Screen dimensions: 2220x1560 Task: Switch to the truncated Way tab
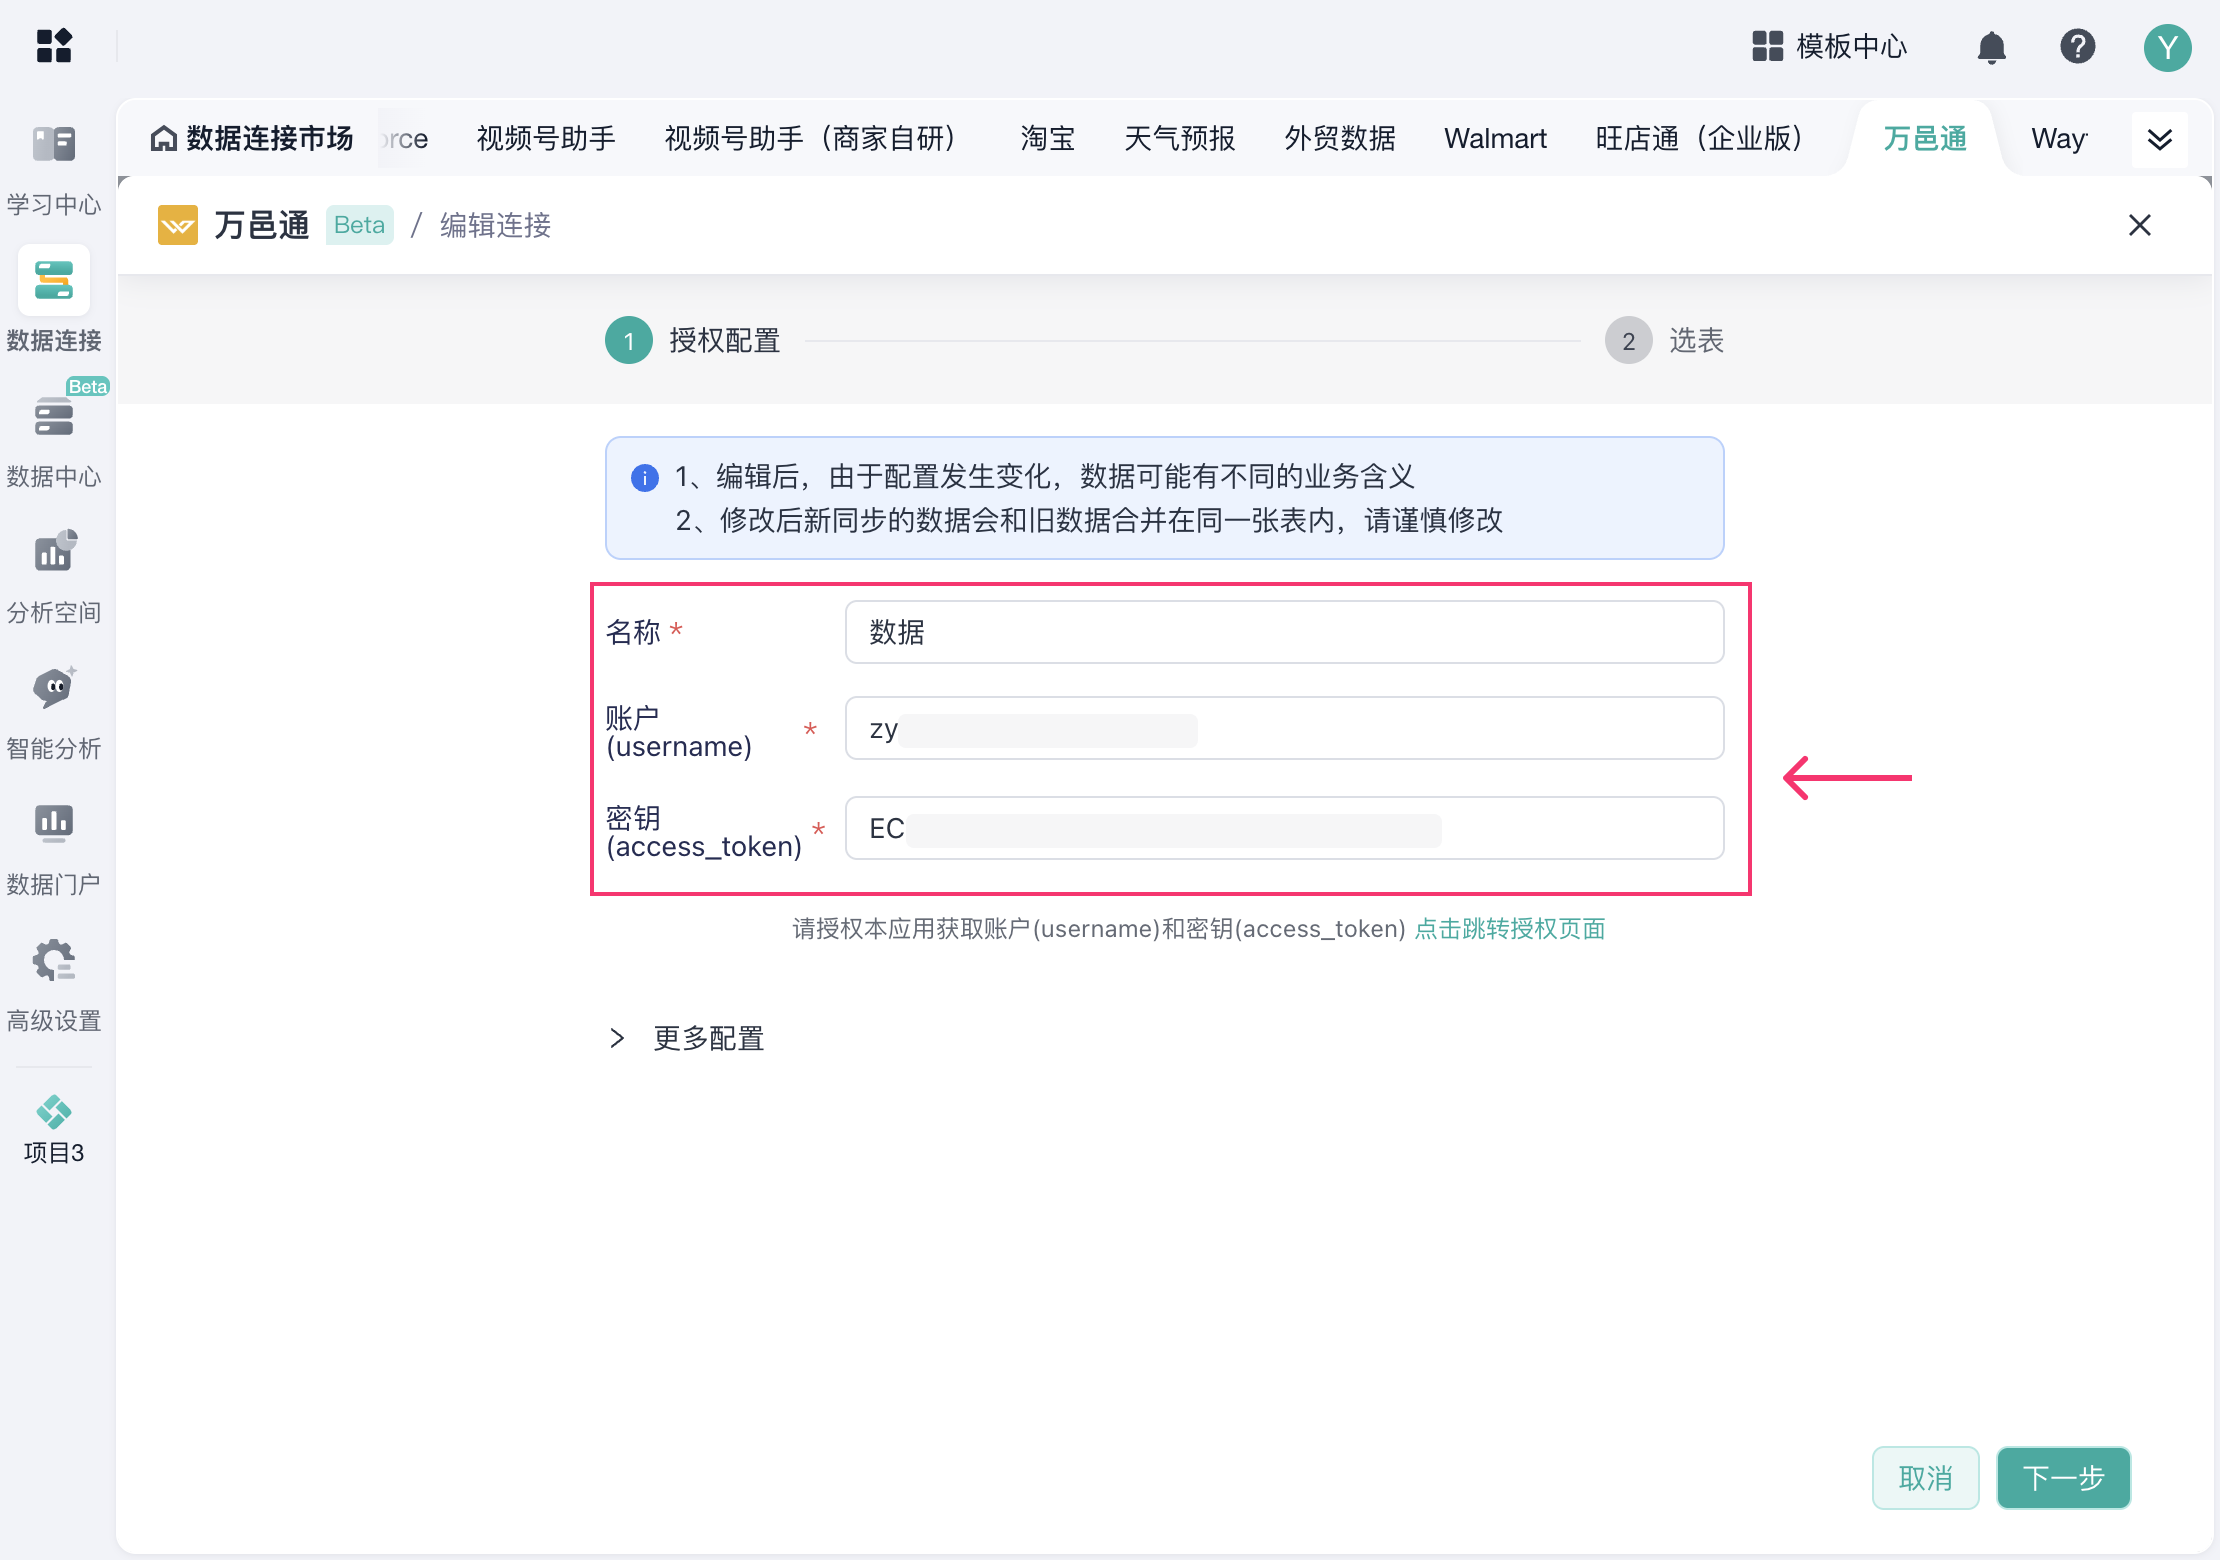pyautogui.click(x=2058, y=138)
